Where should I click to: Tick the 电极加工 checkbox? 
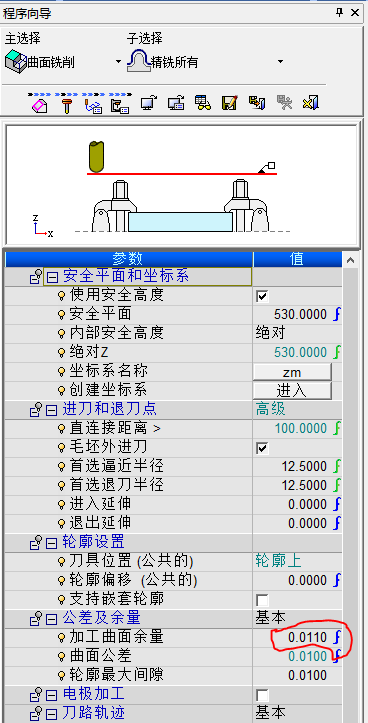[x=262, y=695]
